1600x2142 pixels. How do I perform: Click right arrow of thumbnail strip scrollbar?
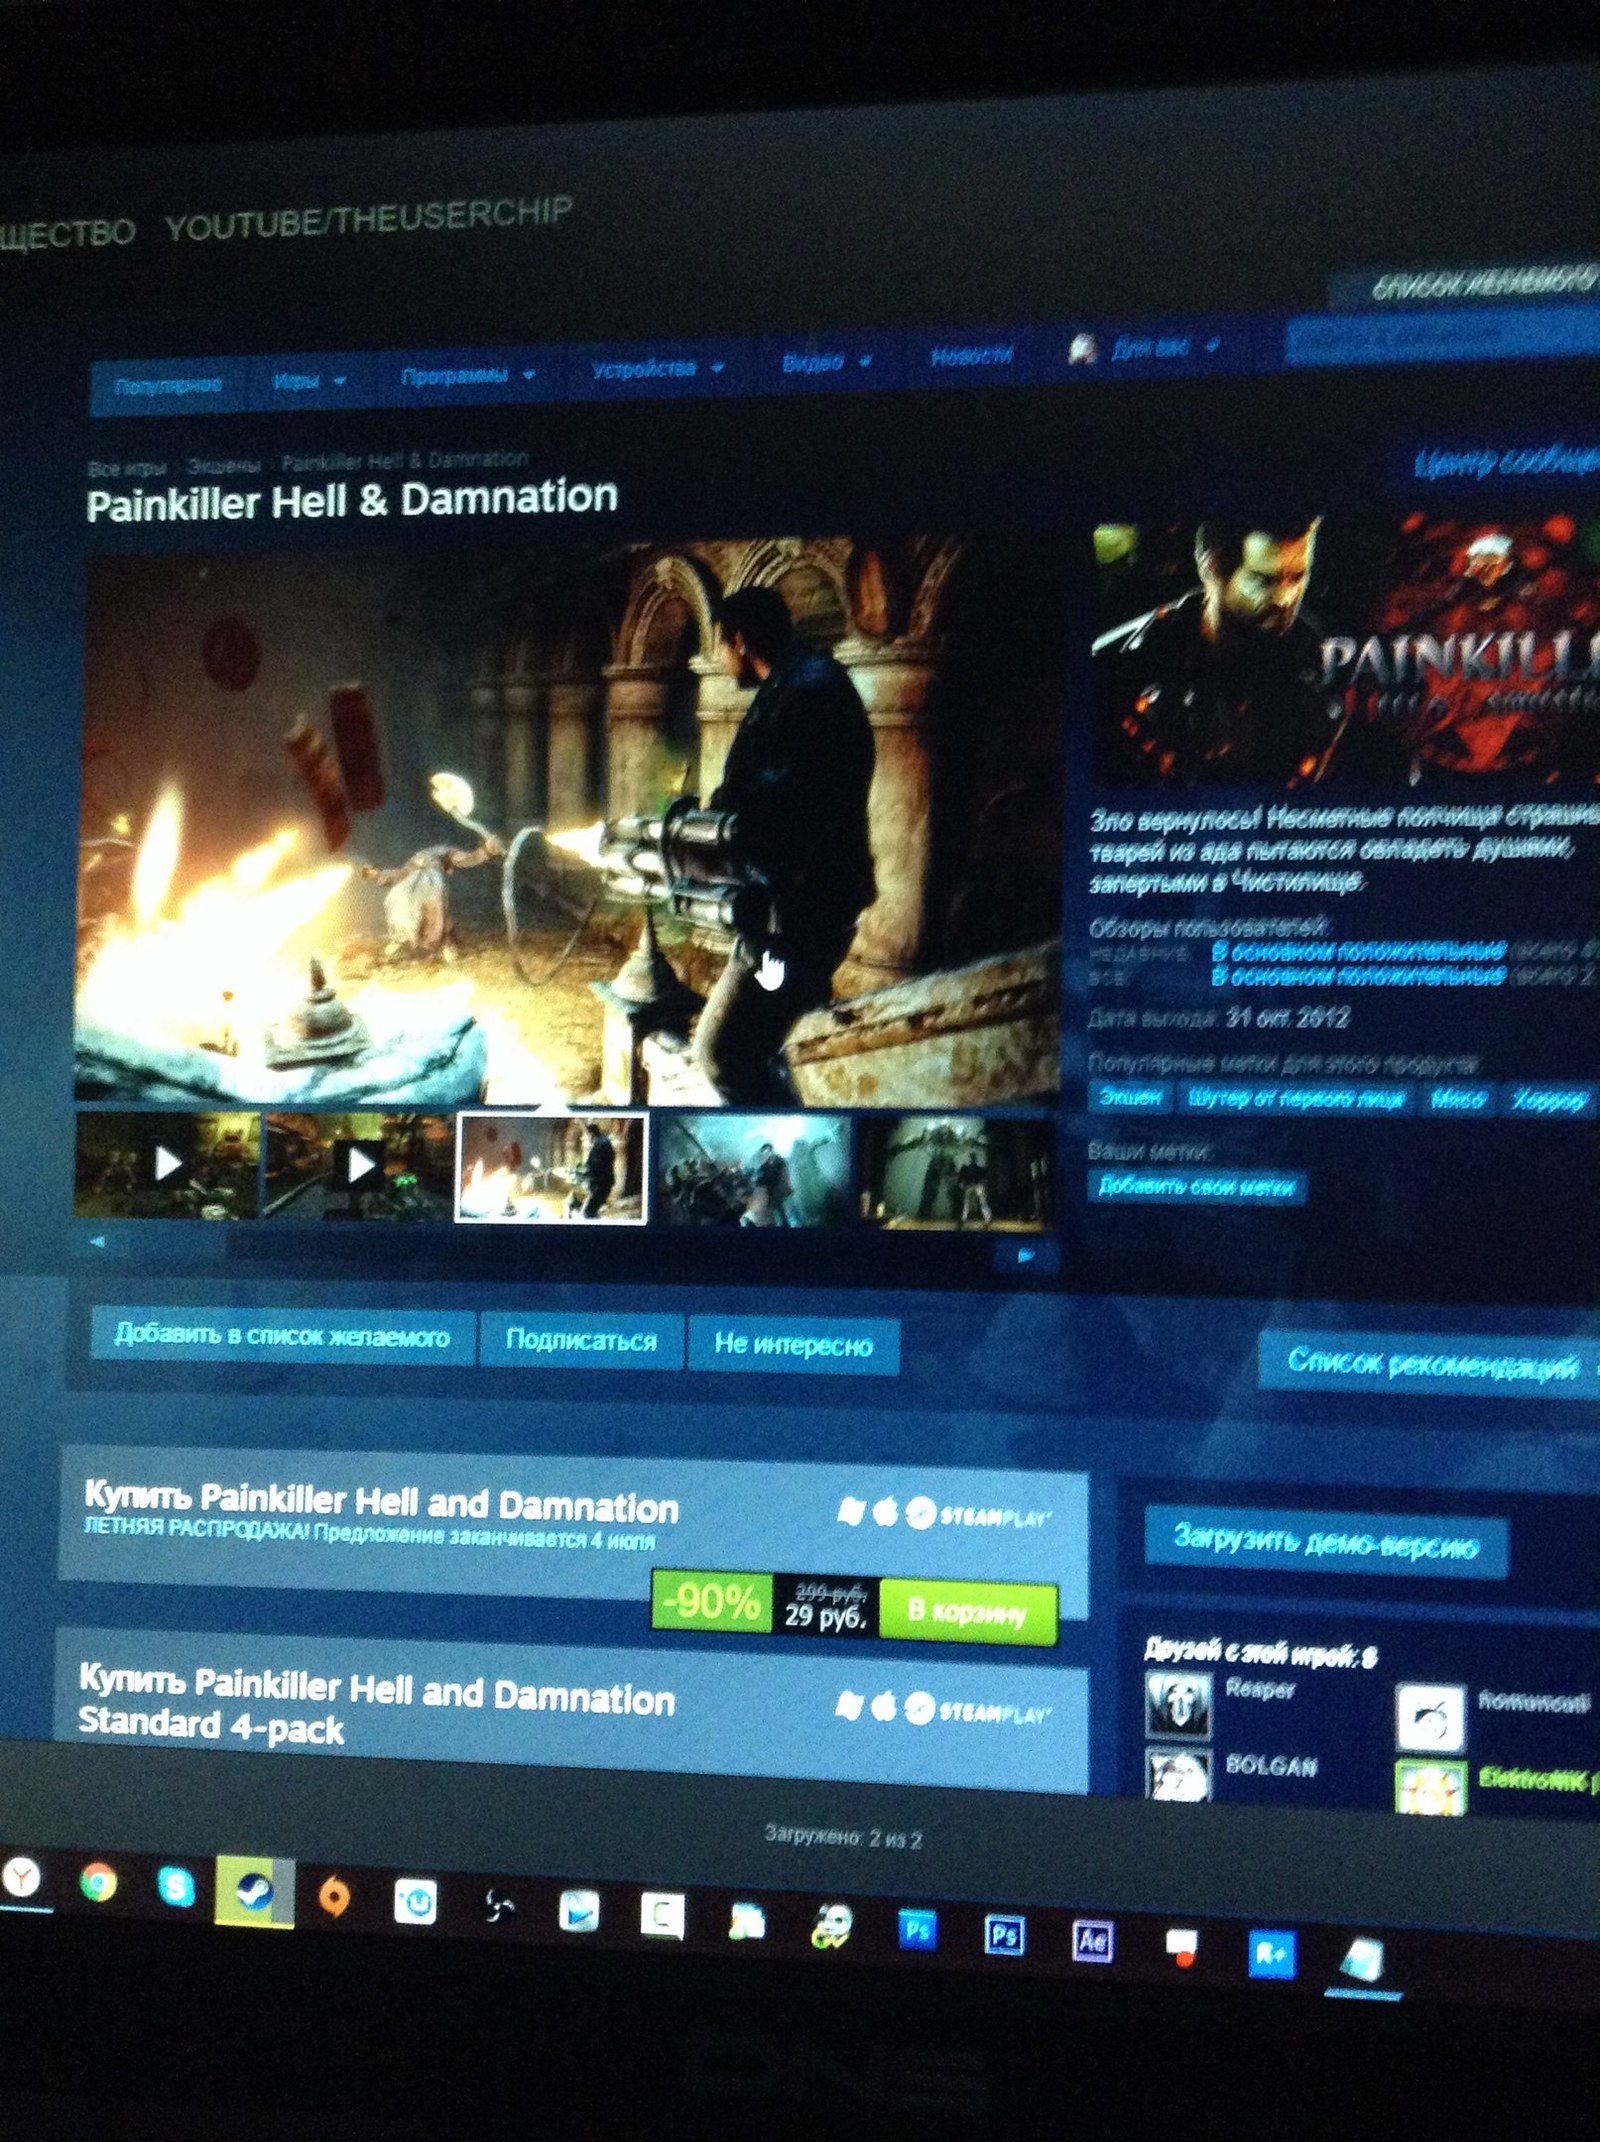pyautogui.click(x=1025, y=1256)
